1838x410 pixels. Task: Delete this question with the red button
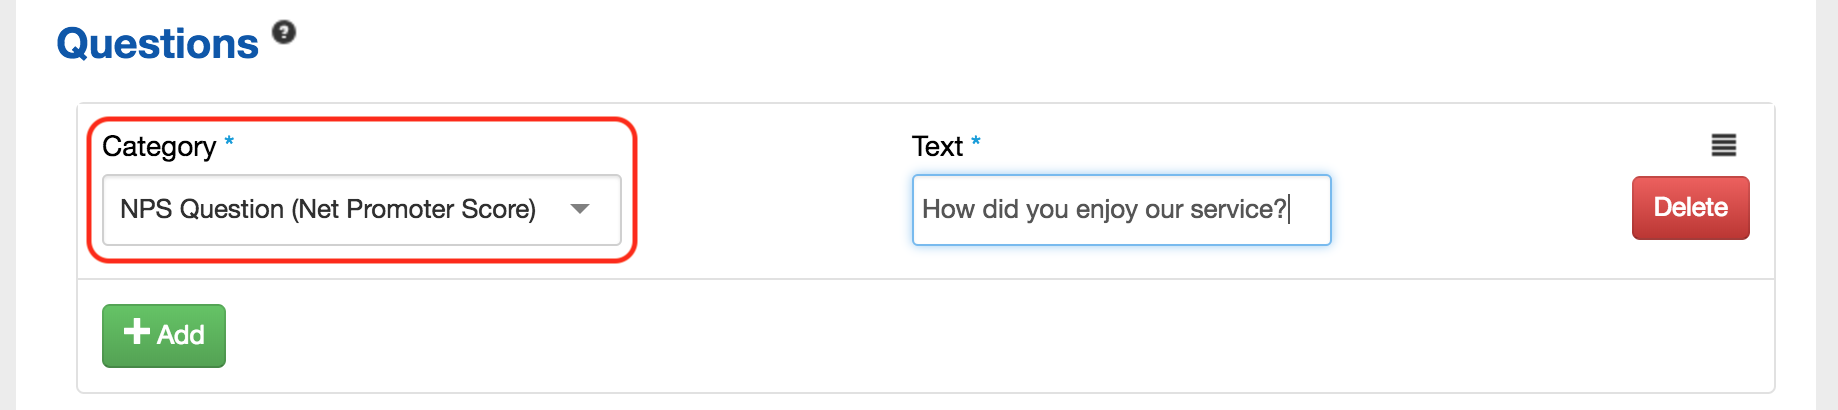(x=1690, y=207)
